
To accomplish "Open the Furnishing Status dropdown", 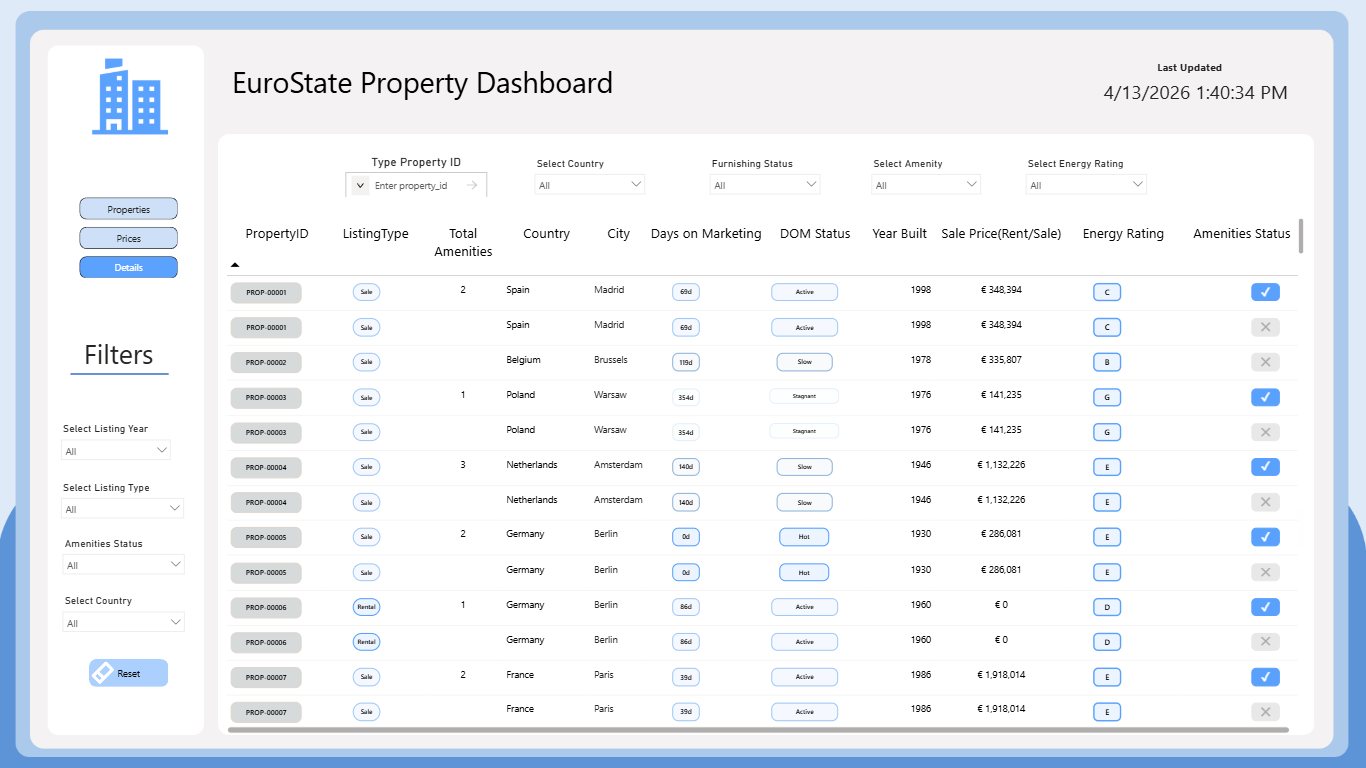I will click(765, 185).
